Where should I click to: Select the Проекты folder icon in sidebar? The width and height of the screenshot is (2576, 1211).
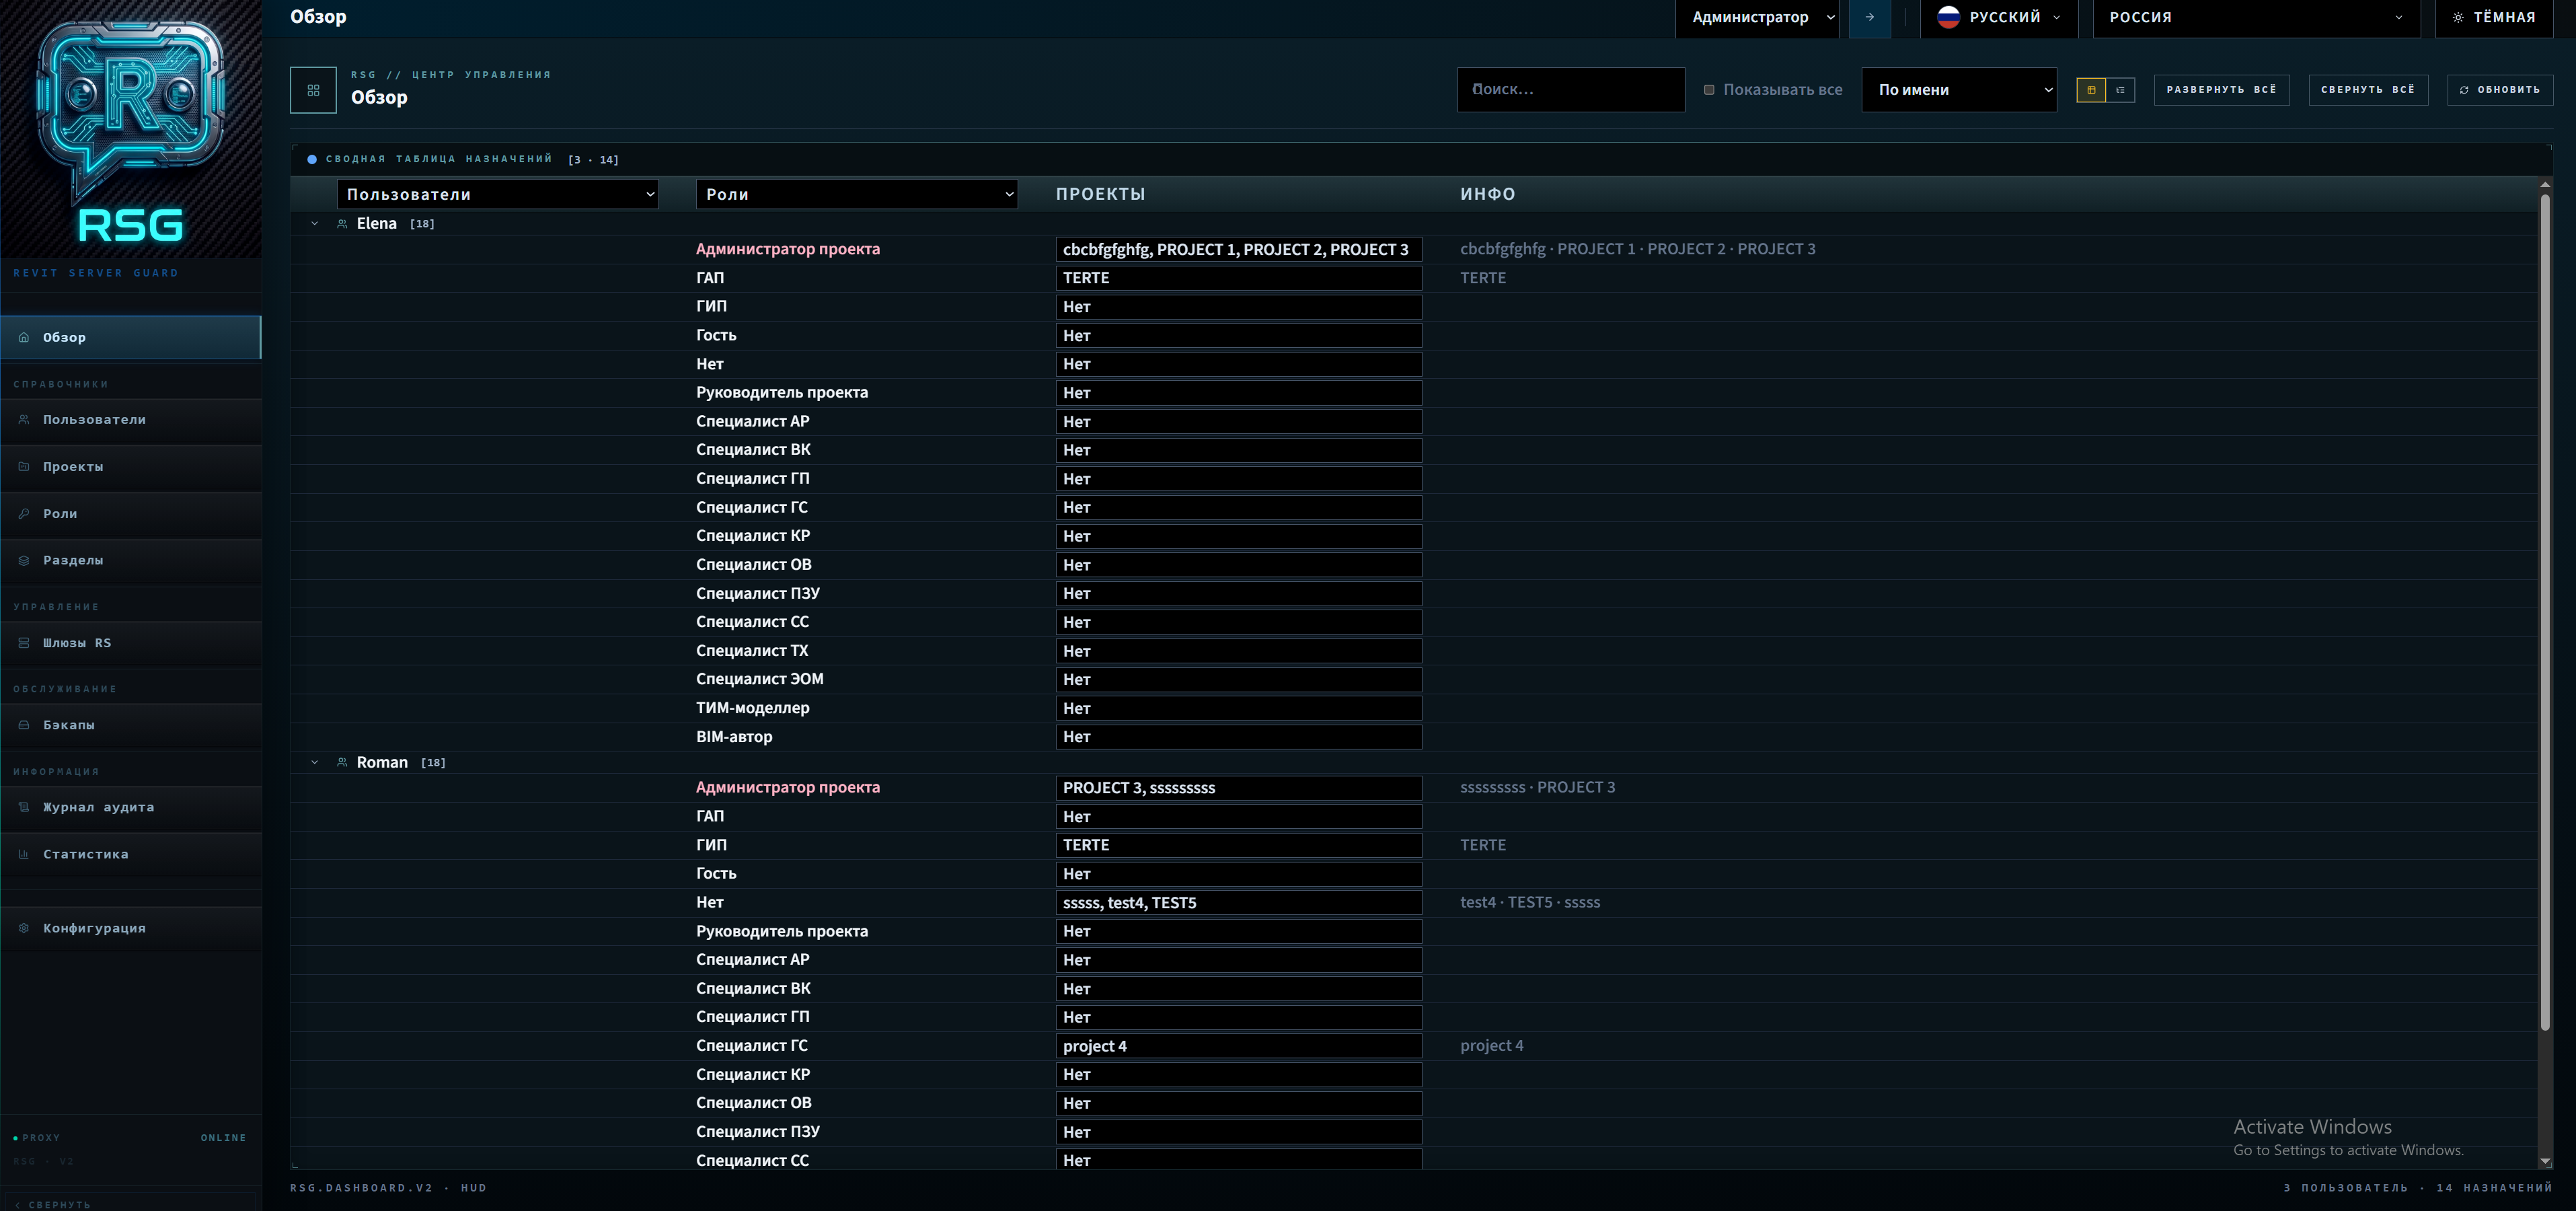[x=24, y=466]
